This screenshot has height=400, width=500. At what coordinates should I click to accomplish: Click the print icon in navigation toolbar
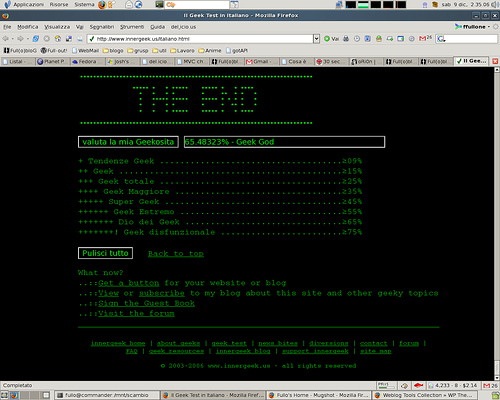pyautogui.click(x=346, y=39)
